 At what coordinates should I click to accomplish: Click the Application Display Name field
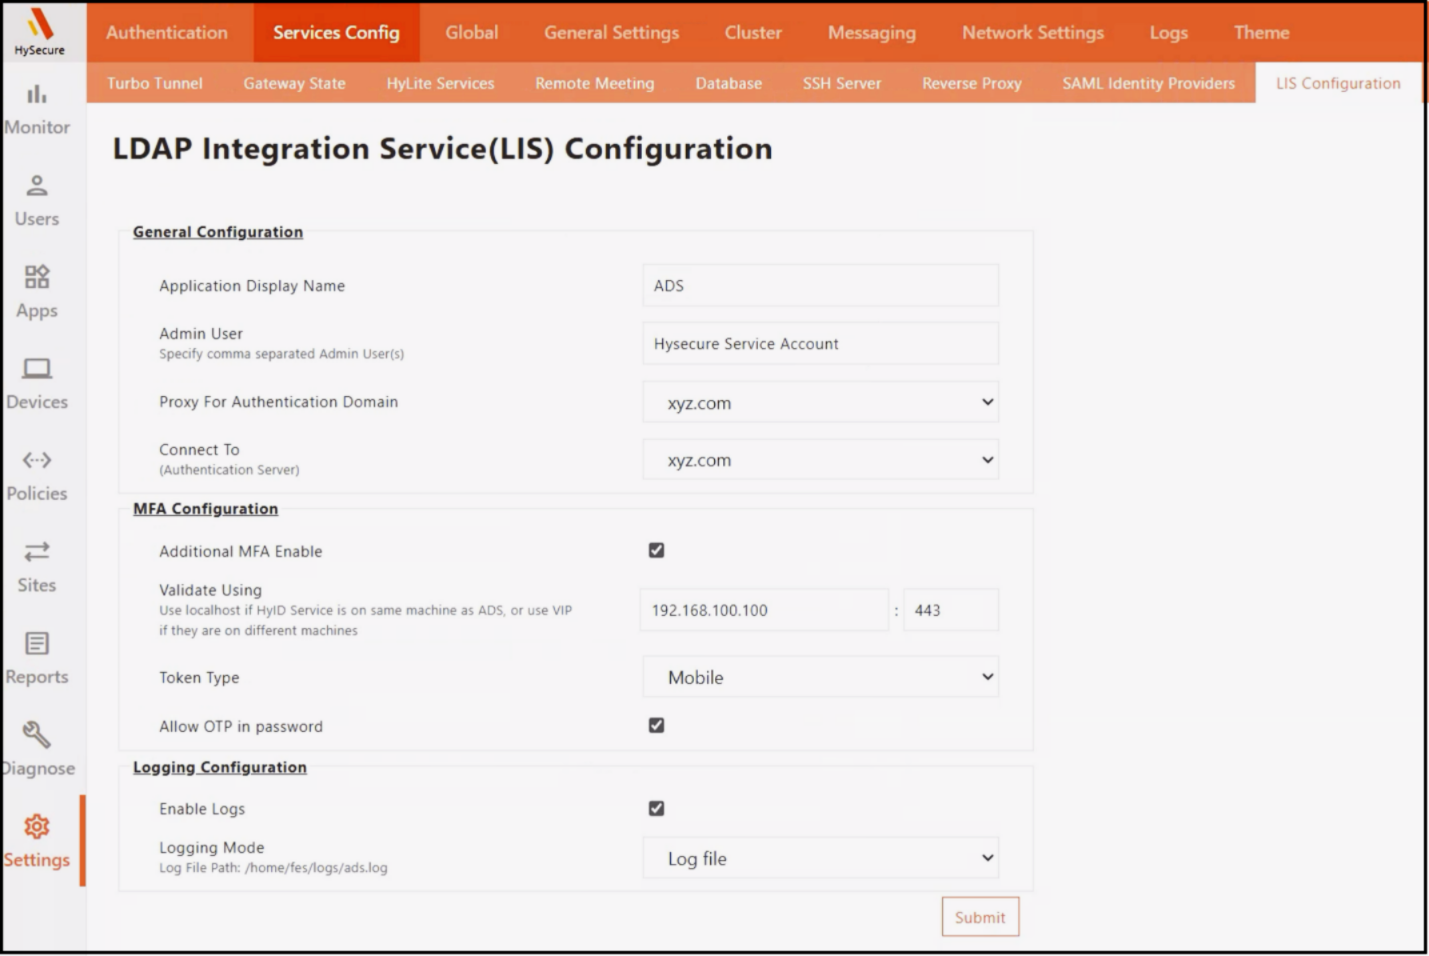pyautogui.click(x=820, y=286)
